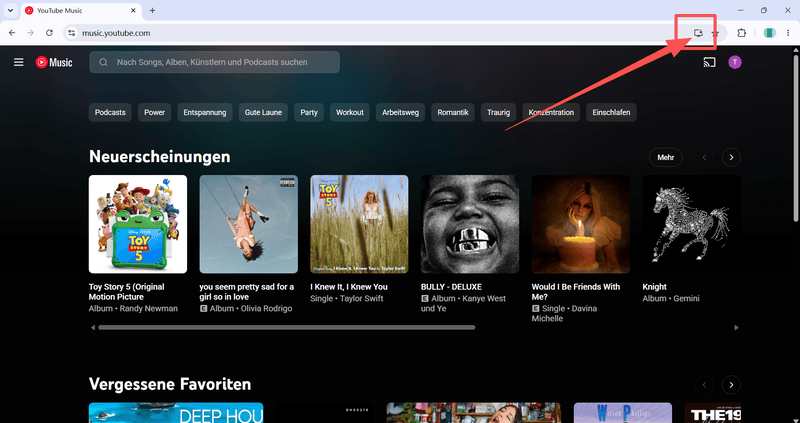The height and width of the screenshot is (423, 800).
Task: Open the hamburger guide menu
Action: (x=19, y=62)
